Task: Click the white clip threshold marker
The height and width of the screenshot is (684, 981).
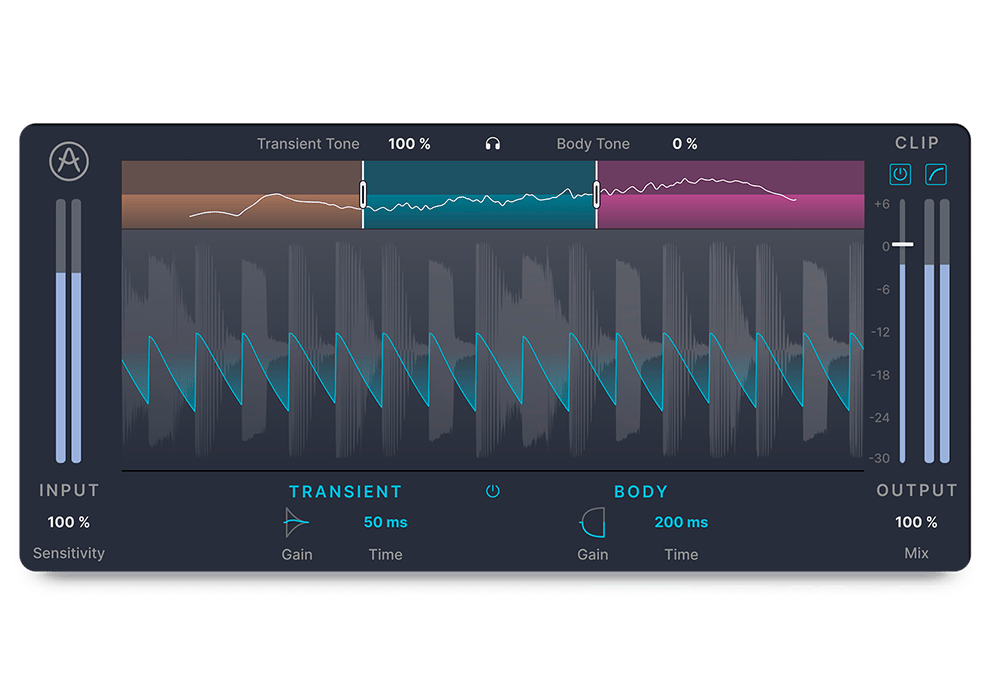Action: click(903, 244)
